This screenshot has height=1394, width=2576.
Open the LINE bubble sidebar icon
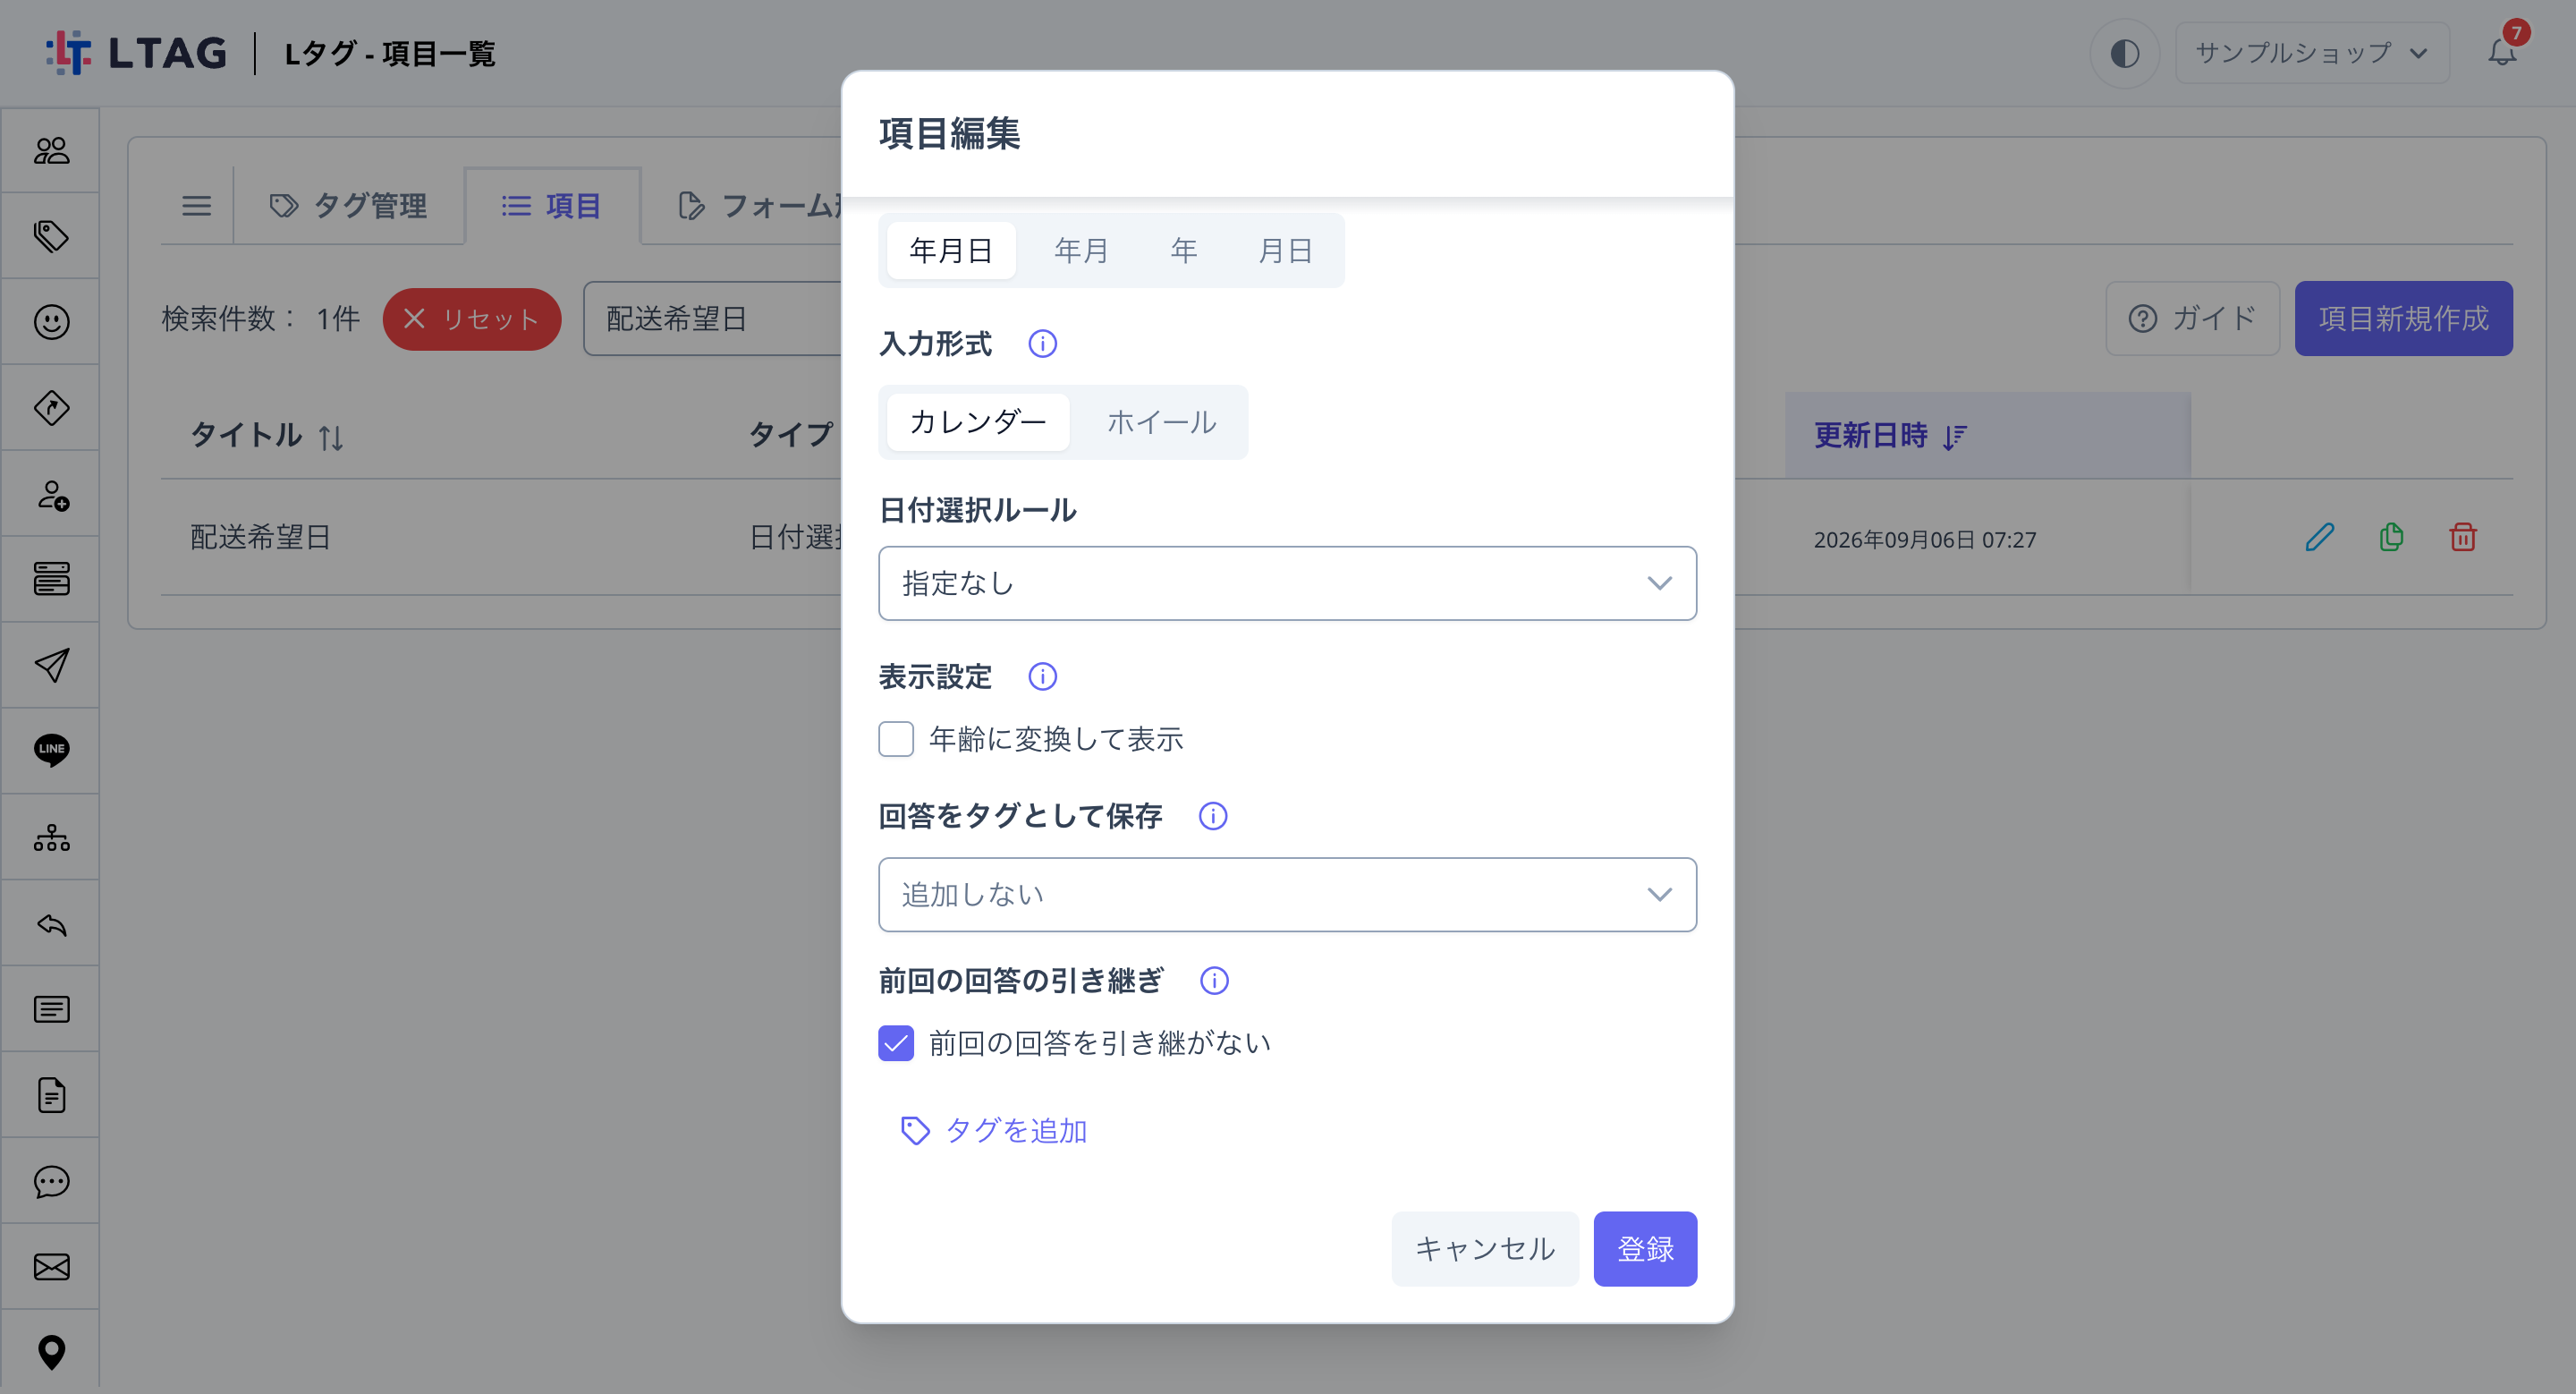tap(51, 750)
